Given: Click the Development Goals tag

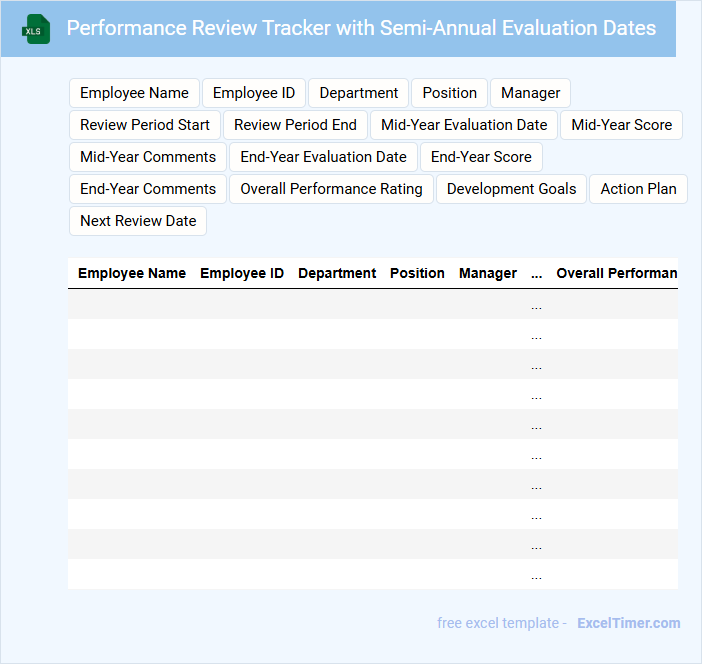Looking at the screenshot, I should click(x=511, y=189).
